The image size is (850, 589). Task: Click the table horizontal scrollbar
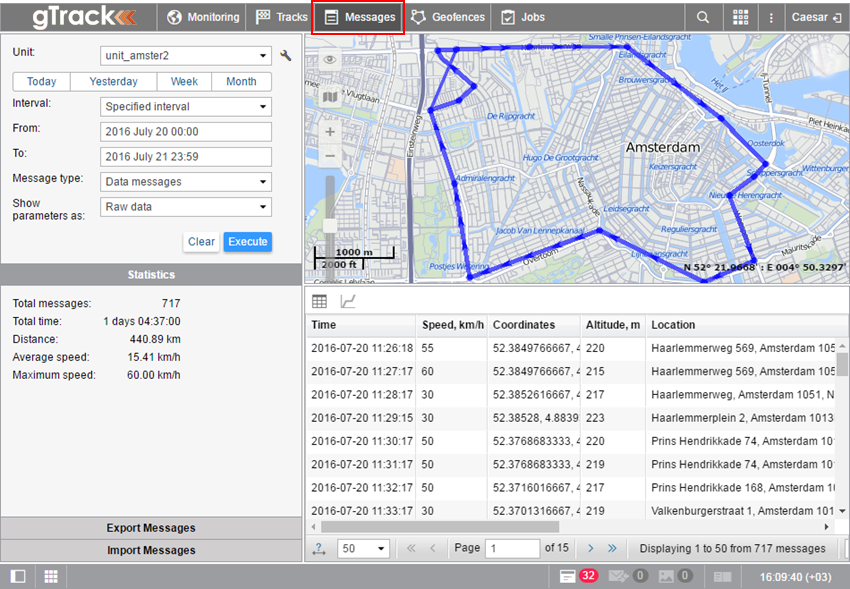440,527
